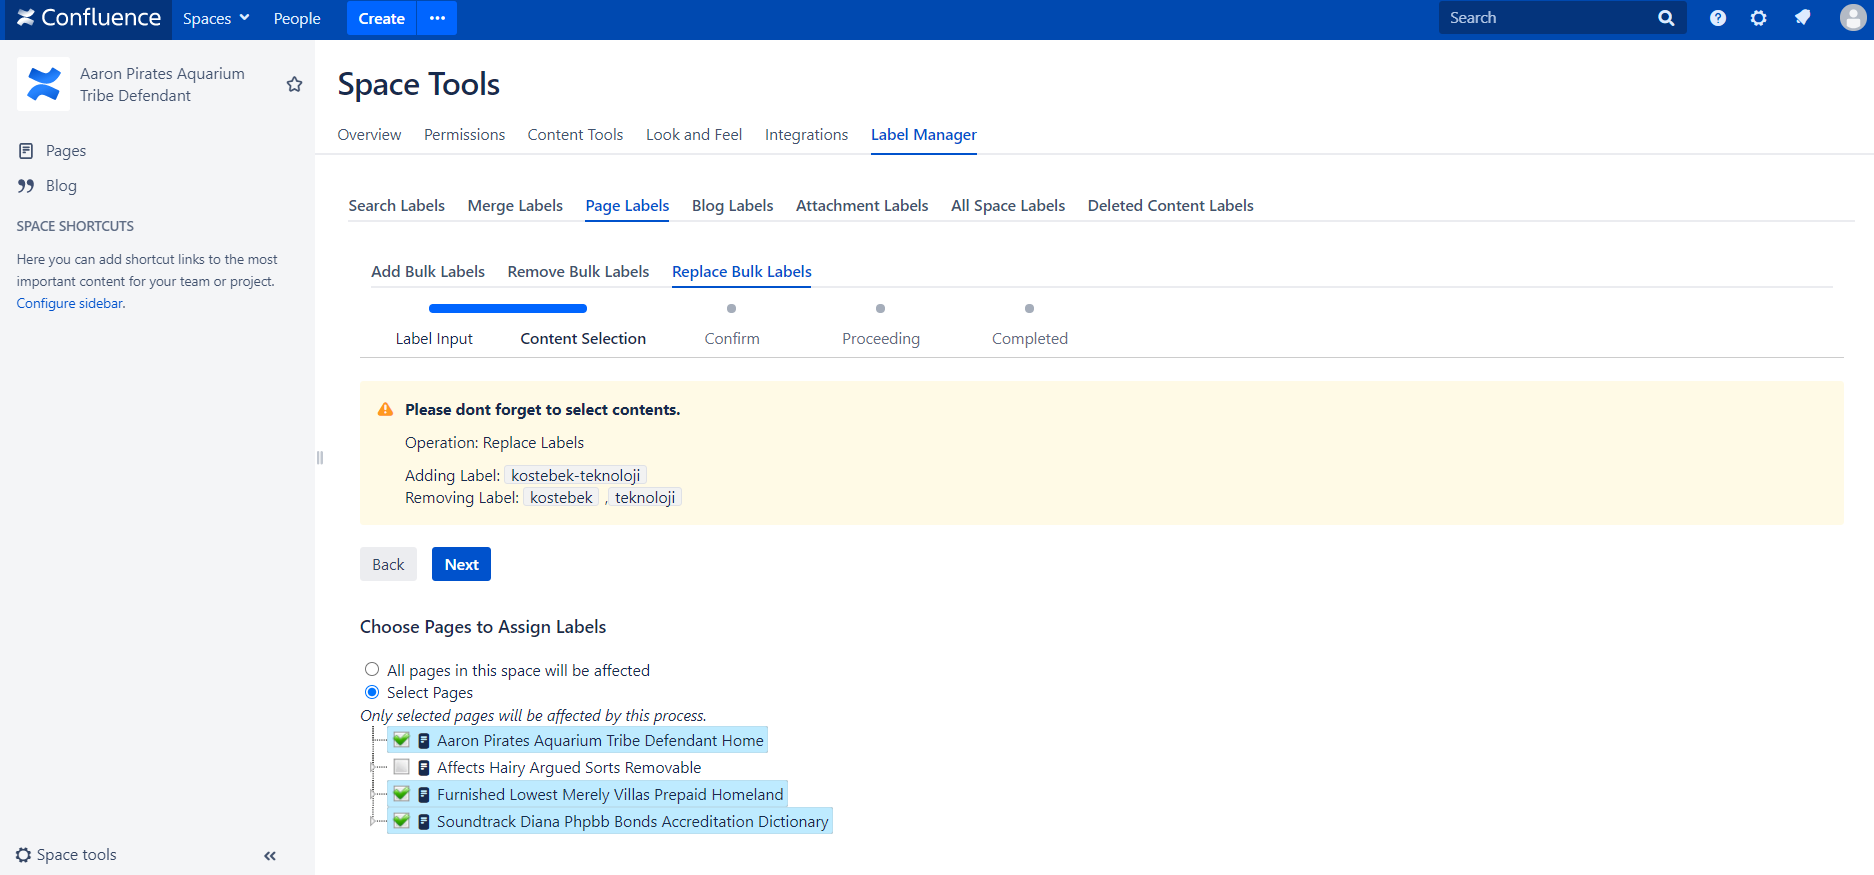Screen dimensions: 1874x875
Task: Click the Confirm step marker
Action: click(732, 309)
